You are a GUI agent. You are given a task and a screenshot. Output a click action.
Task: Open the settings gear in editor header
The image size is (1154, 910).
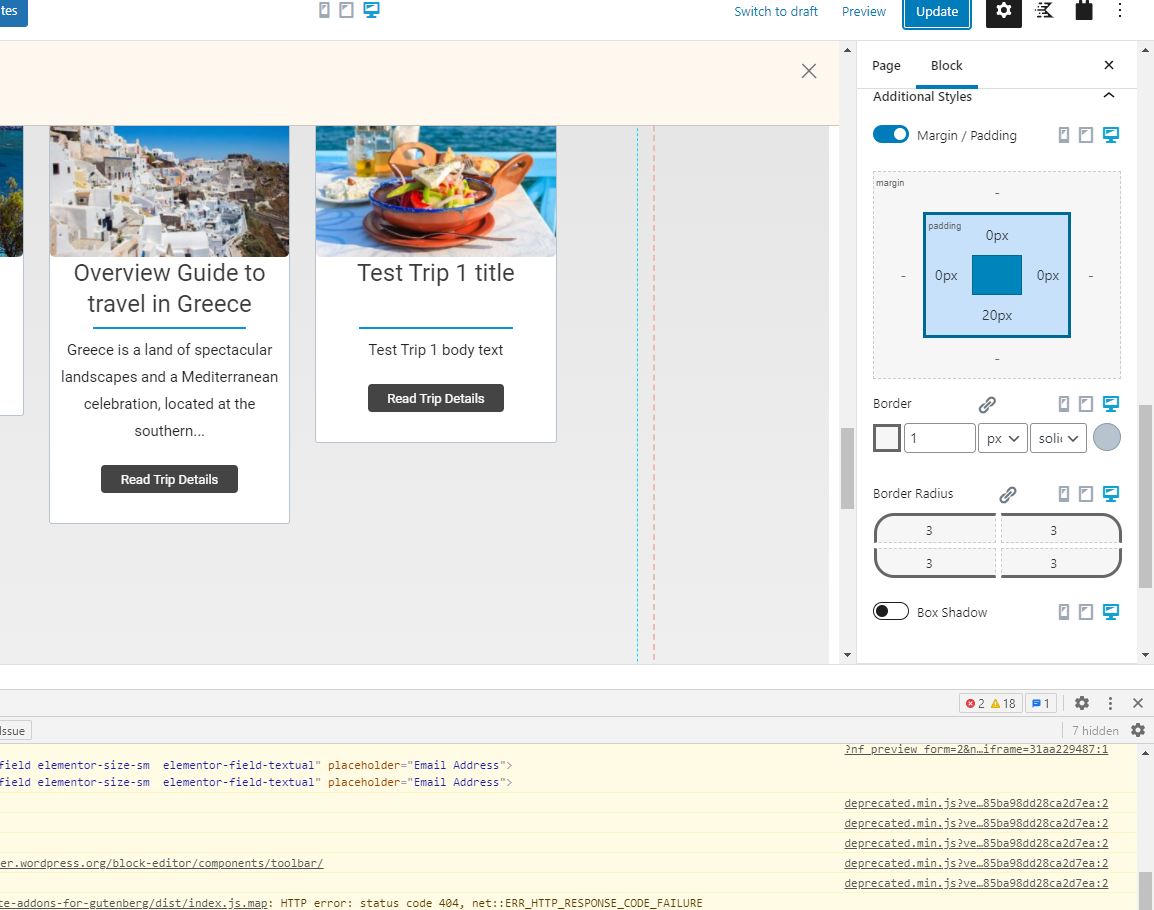[1004, 11]
